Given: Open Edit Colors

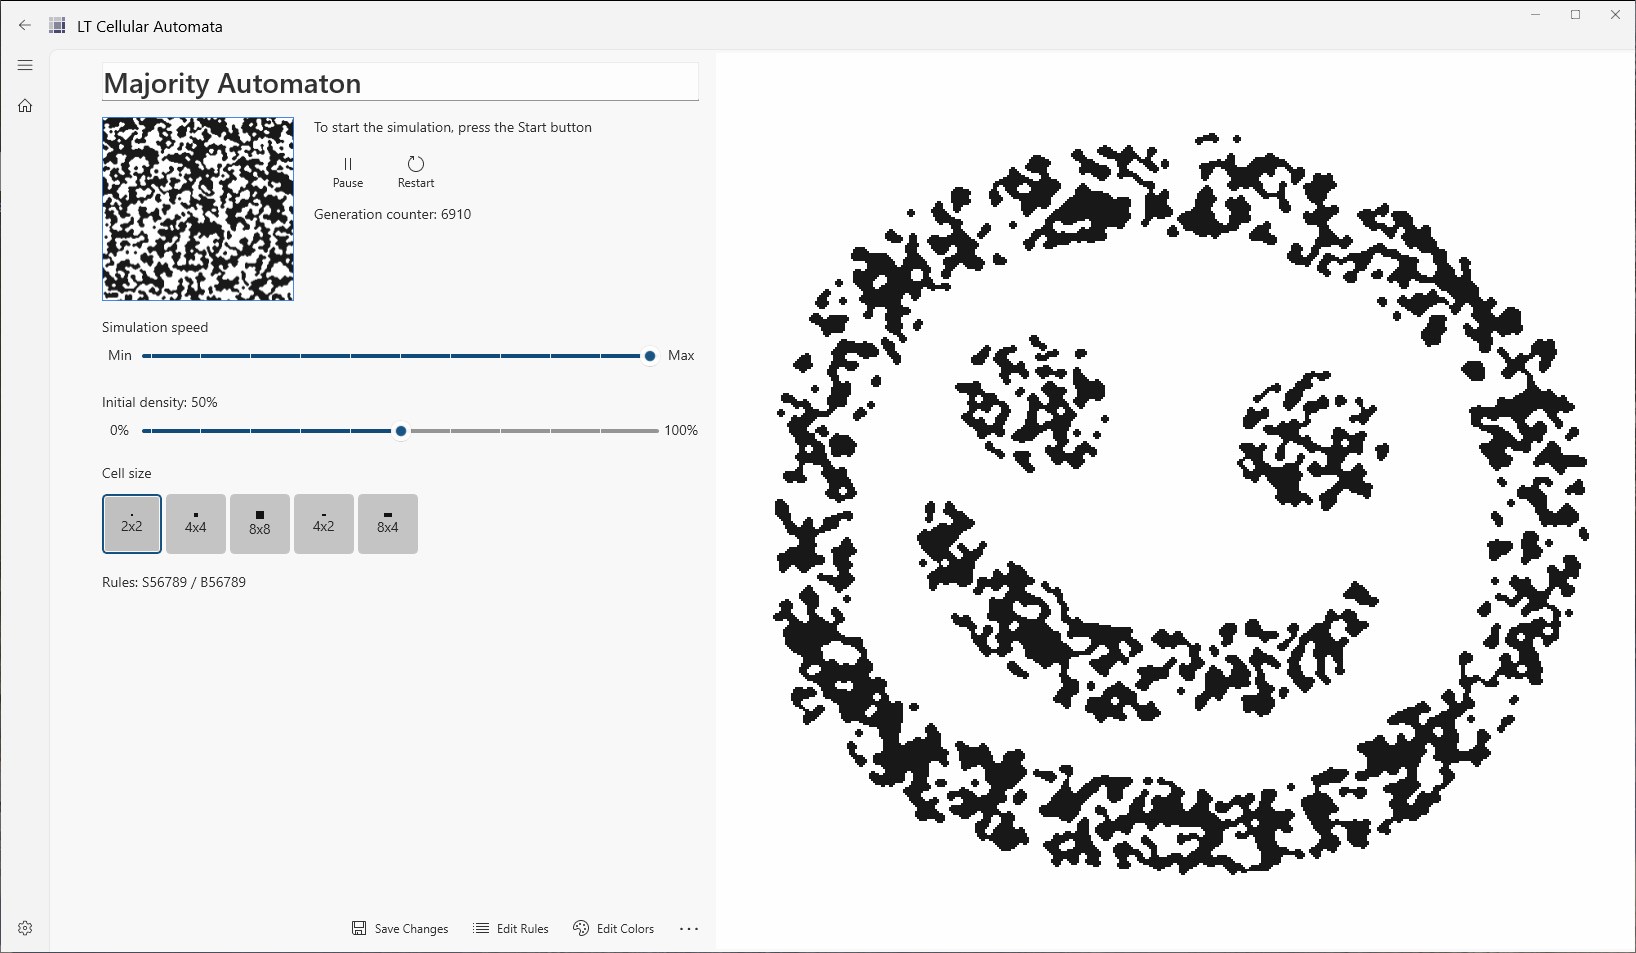Looking at the screenshot, I should tap(614, 929).
